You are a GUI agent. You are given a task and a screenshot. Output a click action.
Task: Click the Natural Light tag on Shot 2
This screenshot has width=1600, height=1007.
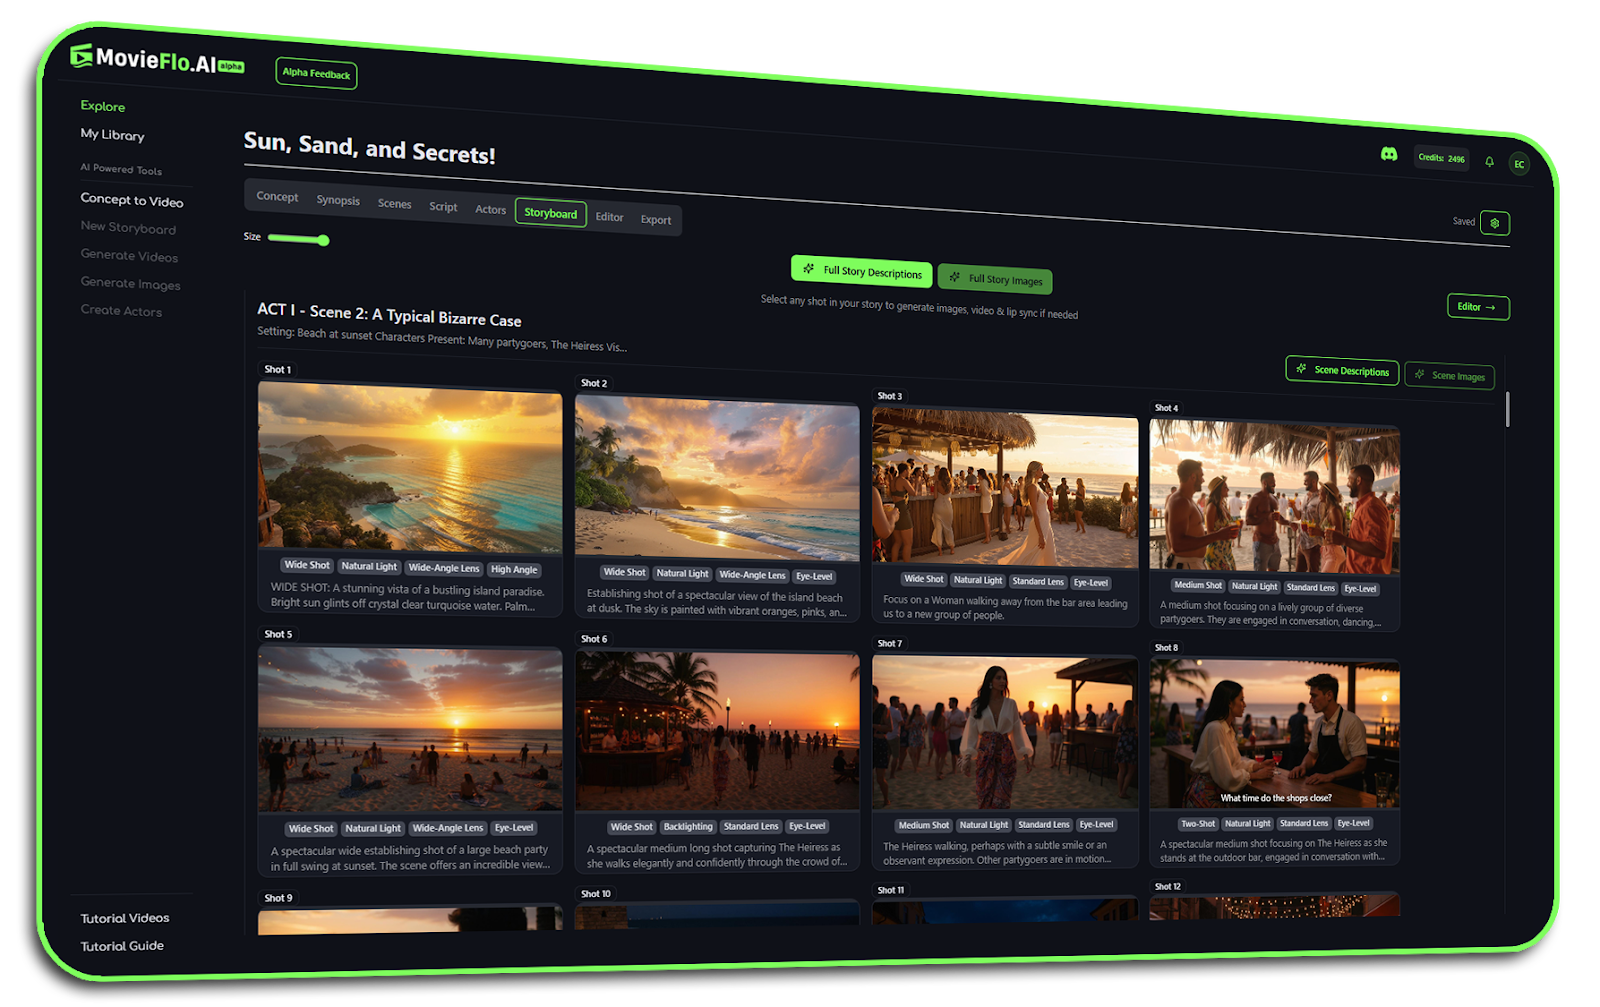click(683, 573)
